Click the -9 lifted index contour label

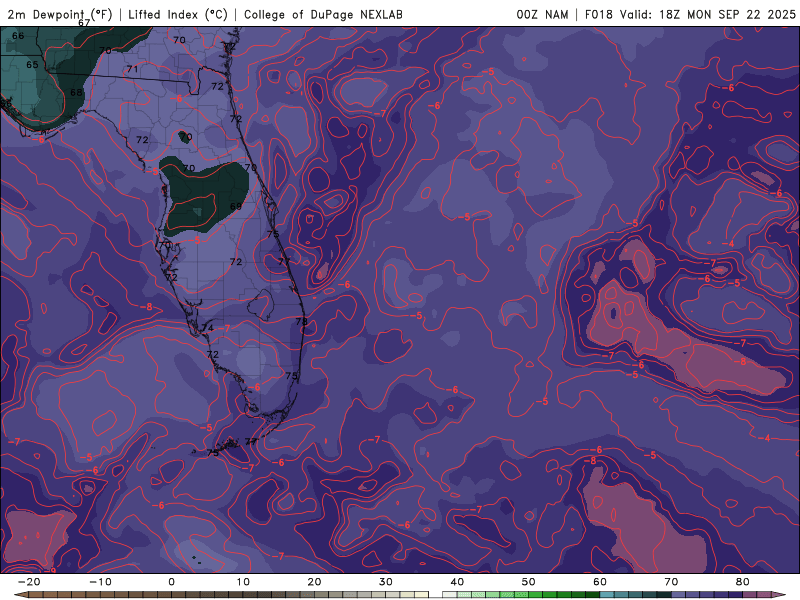click(52, 570)
